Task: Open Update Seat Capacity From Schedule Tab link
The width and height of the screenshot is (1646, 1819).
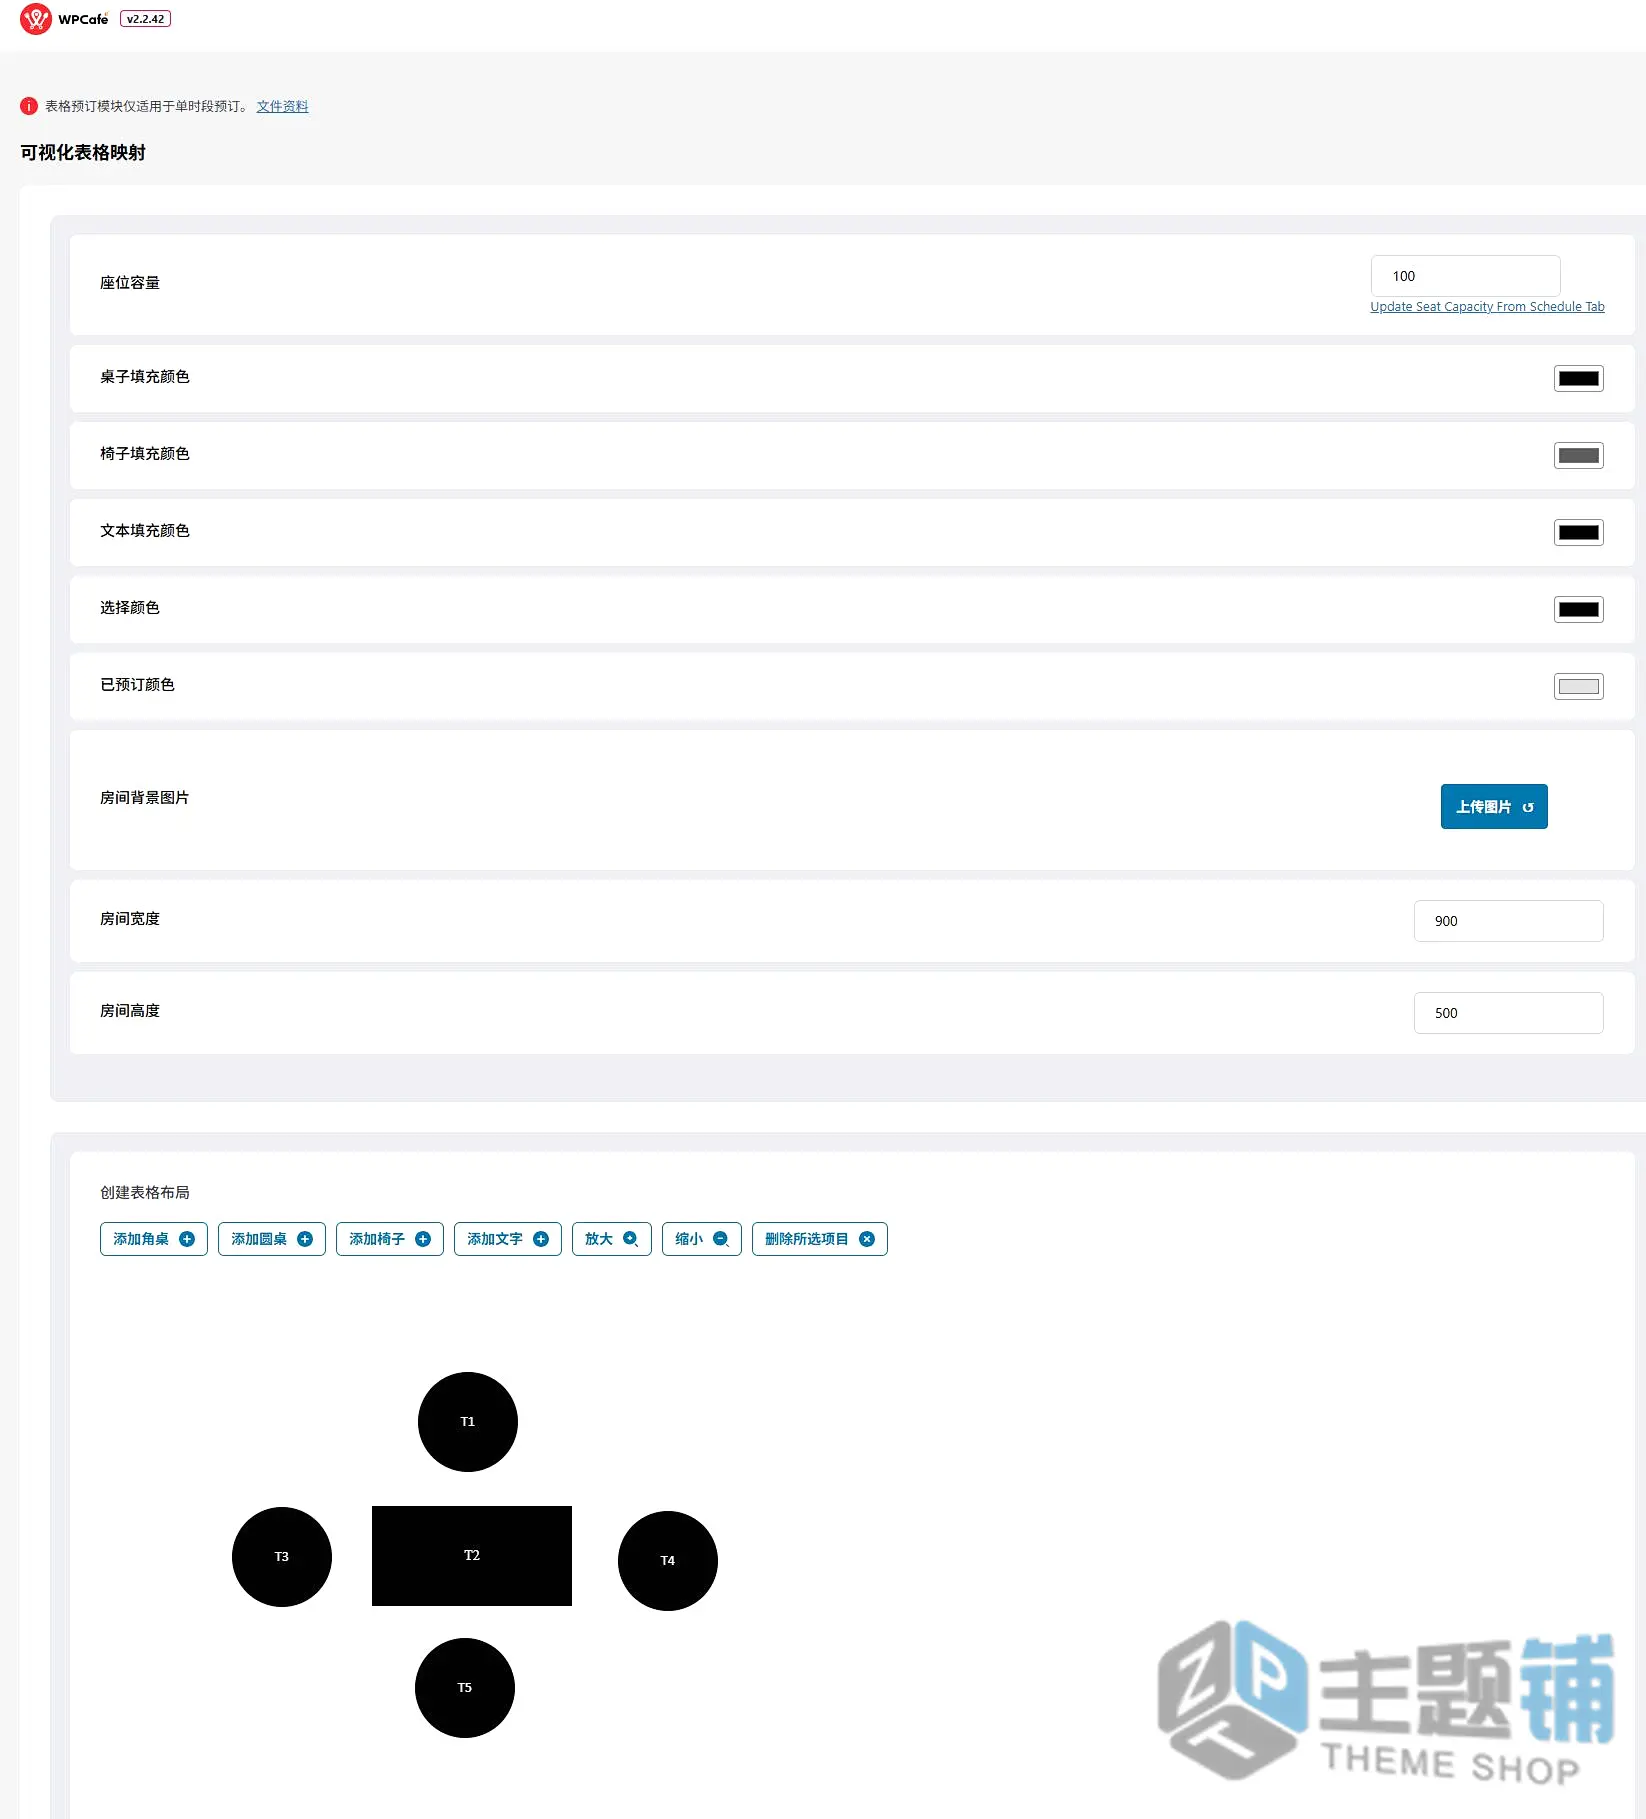Action: 1487,307
